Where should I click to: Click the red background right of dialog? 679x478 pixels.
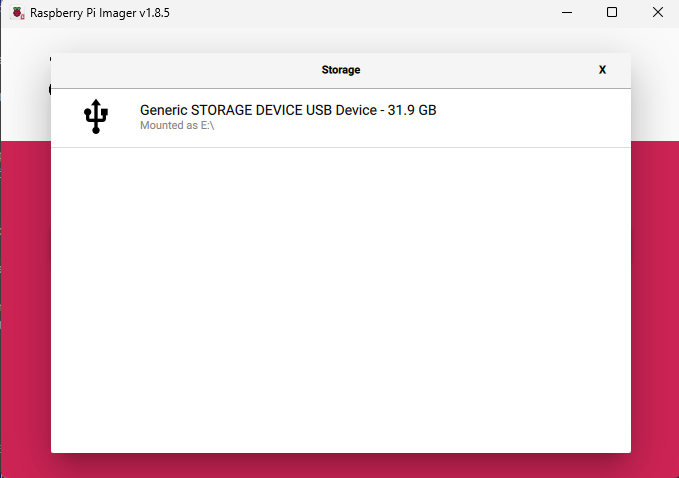[x=655, y=300]
